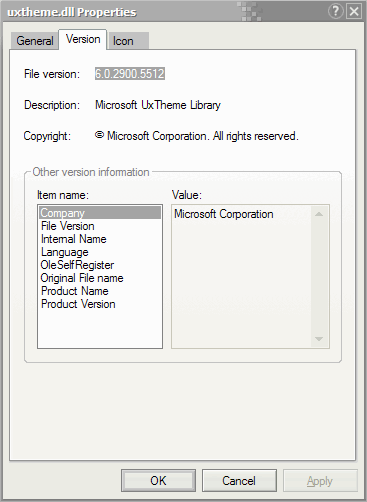Viewport: 367px width, 502px height.
Task: Click the Microsoft Corporation copyright text
Action: 197,136
